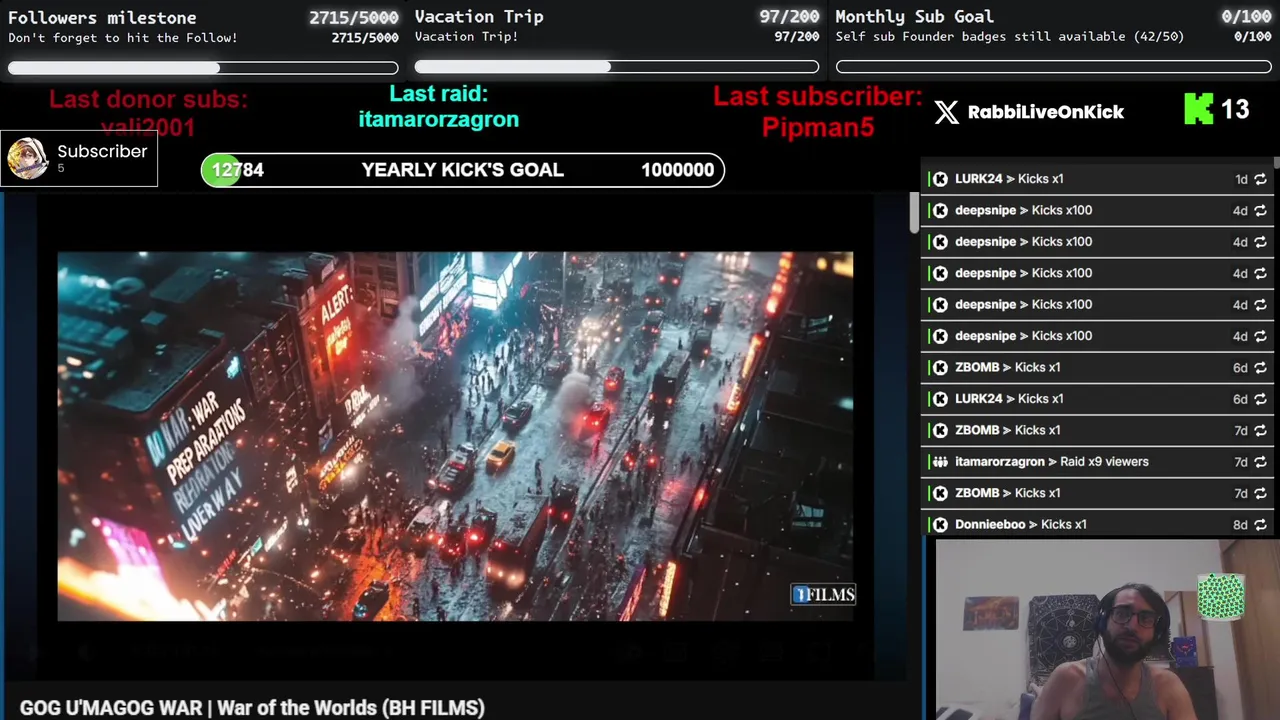
Task: Click the Kick icon beside LURK24 1d row
Action: [940, 179]
